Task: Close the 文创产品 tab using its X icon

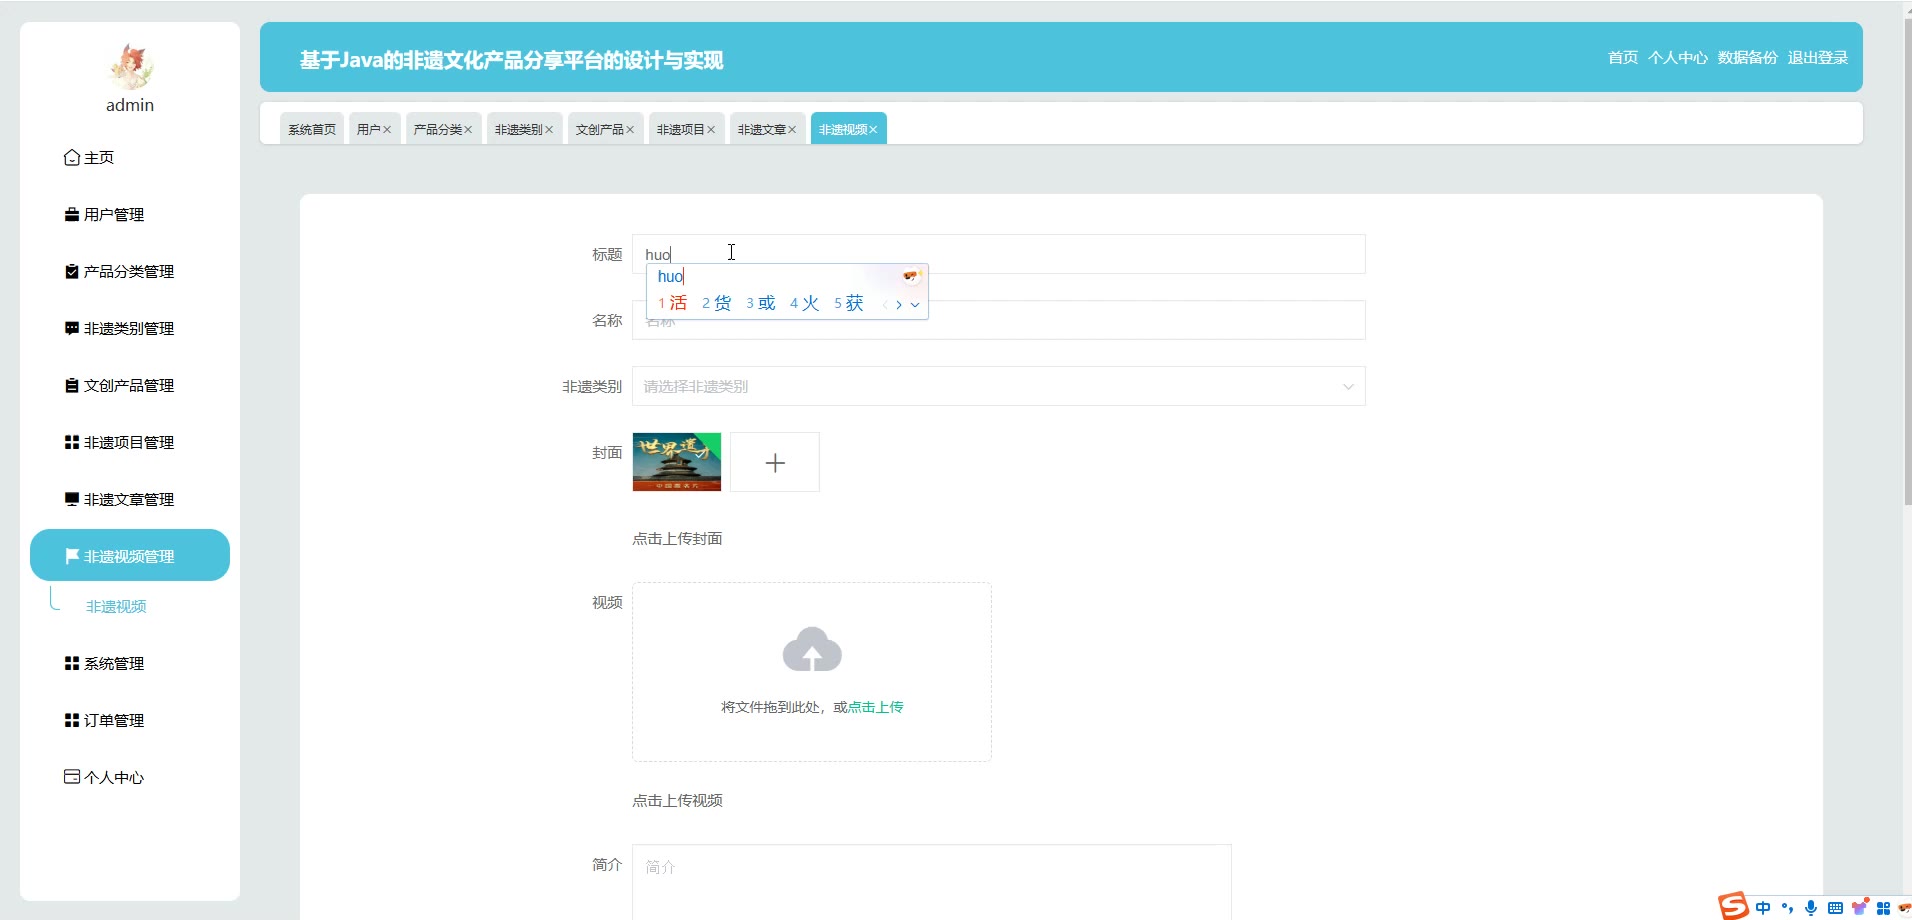Action: (x=630, y=130)
